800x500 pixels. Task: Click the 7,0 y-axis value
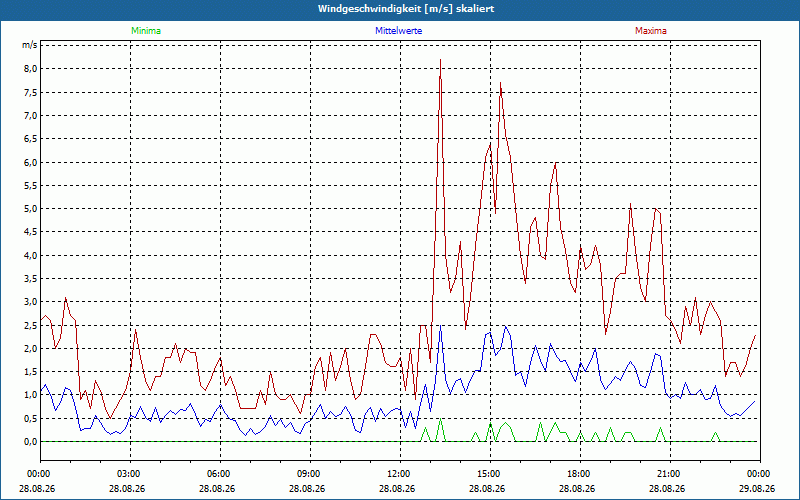click(x=31, y=116)
